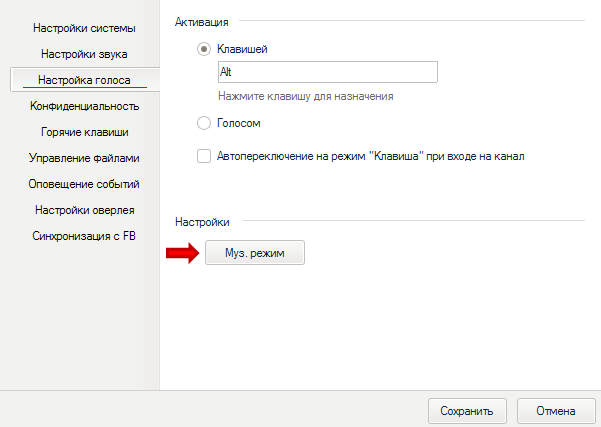Select the Клавишей radio button
Viewport: 601px width, 427px height.
tap(204, 49)
